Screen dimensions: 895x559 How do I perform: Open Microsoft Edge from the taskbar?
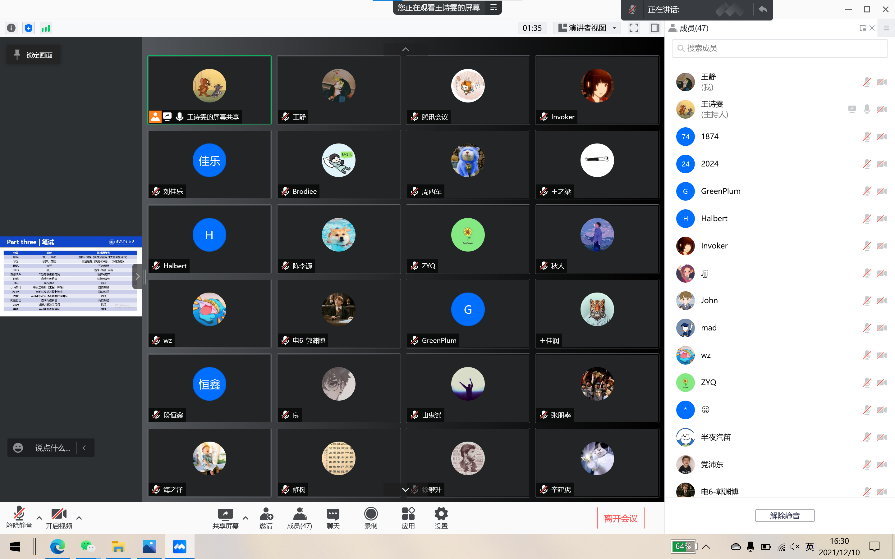coord(57,546)
